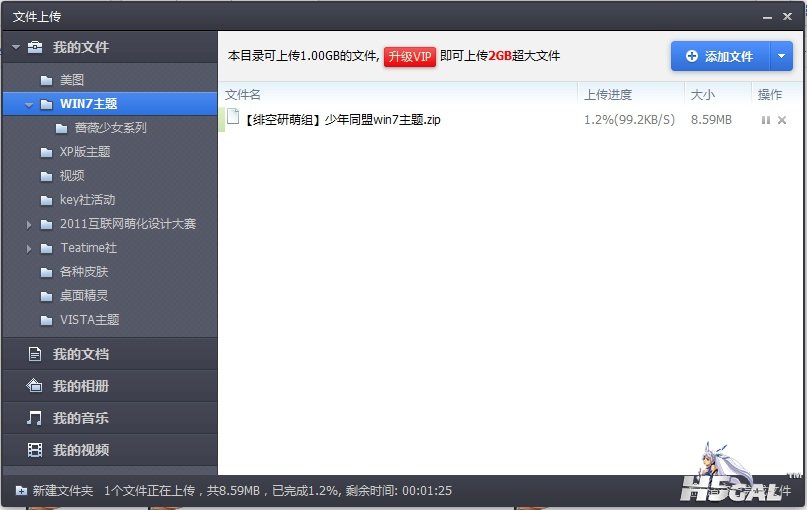Click the album icon beside 我的相册

(x=34, y=385)
